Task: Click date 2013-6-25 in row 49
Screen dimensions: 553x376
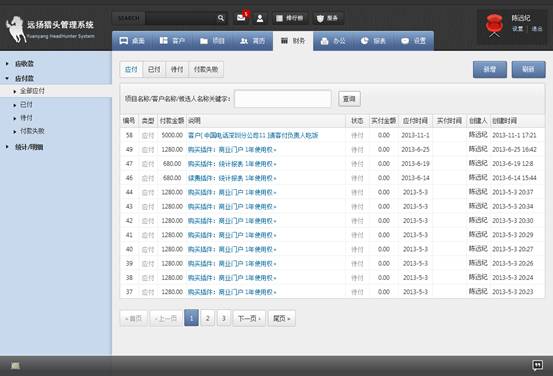Action: [415, 150]
